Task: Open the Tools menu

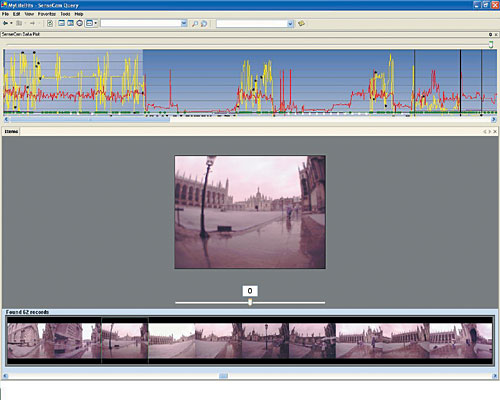Action: coord(65,14)
